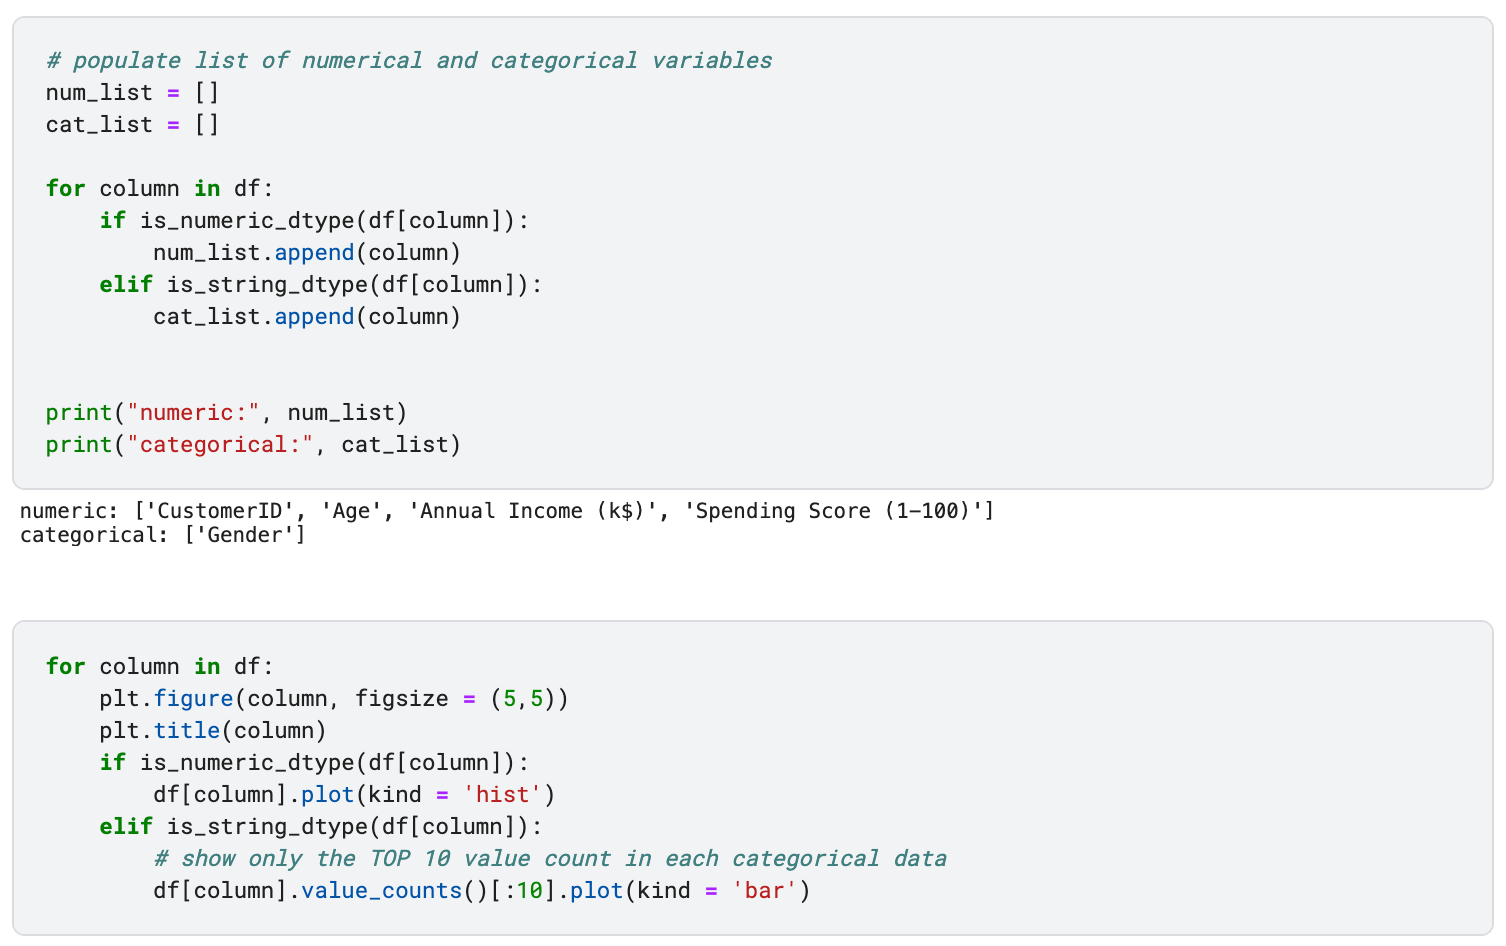Click the first code cell's comment line
This screenshot has height=946, width=1506.
tap(409, 61)
